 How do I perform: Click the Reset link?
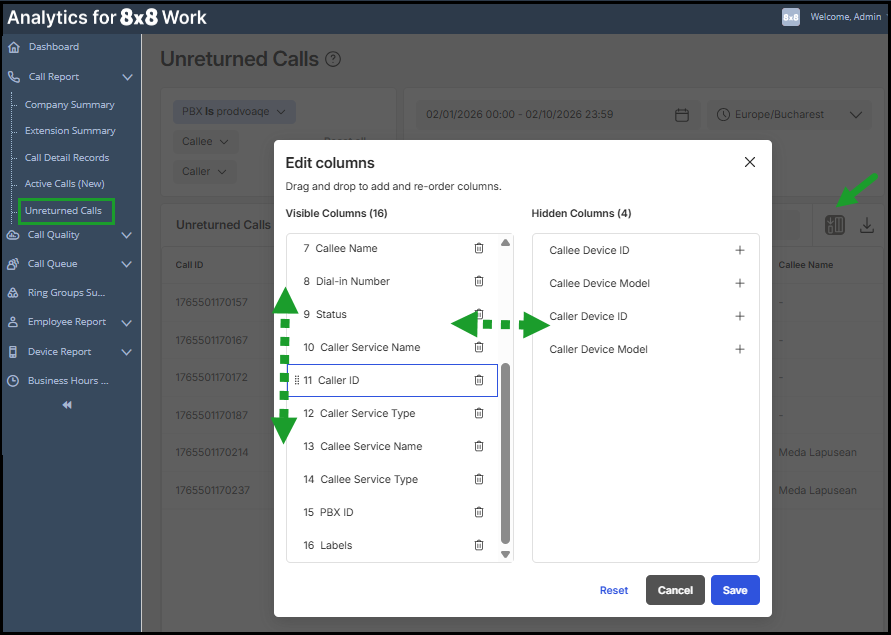tap(614, 590)
